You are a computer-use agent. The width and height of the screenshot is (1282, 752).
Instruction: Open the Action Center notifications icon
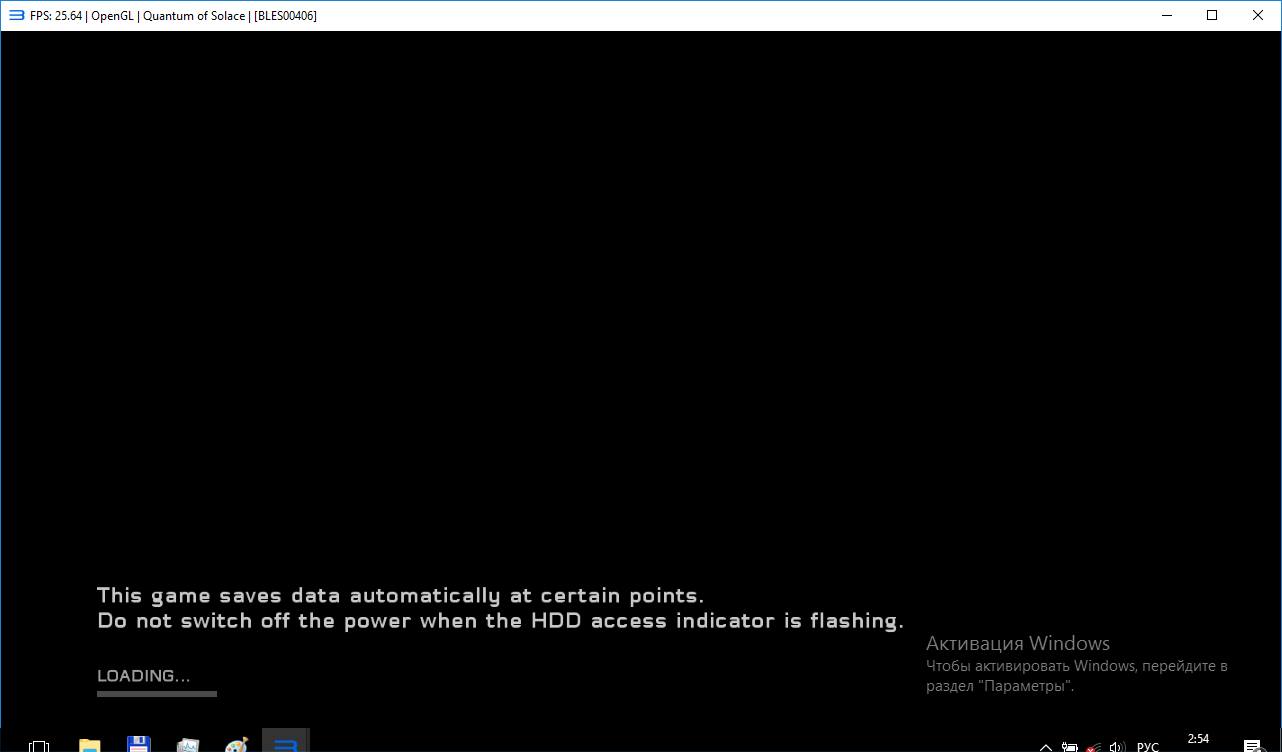tap(1253, 747)
